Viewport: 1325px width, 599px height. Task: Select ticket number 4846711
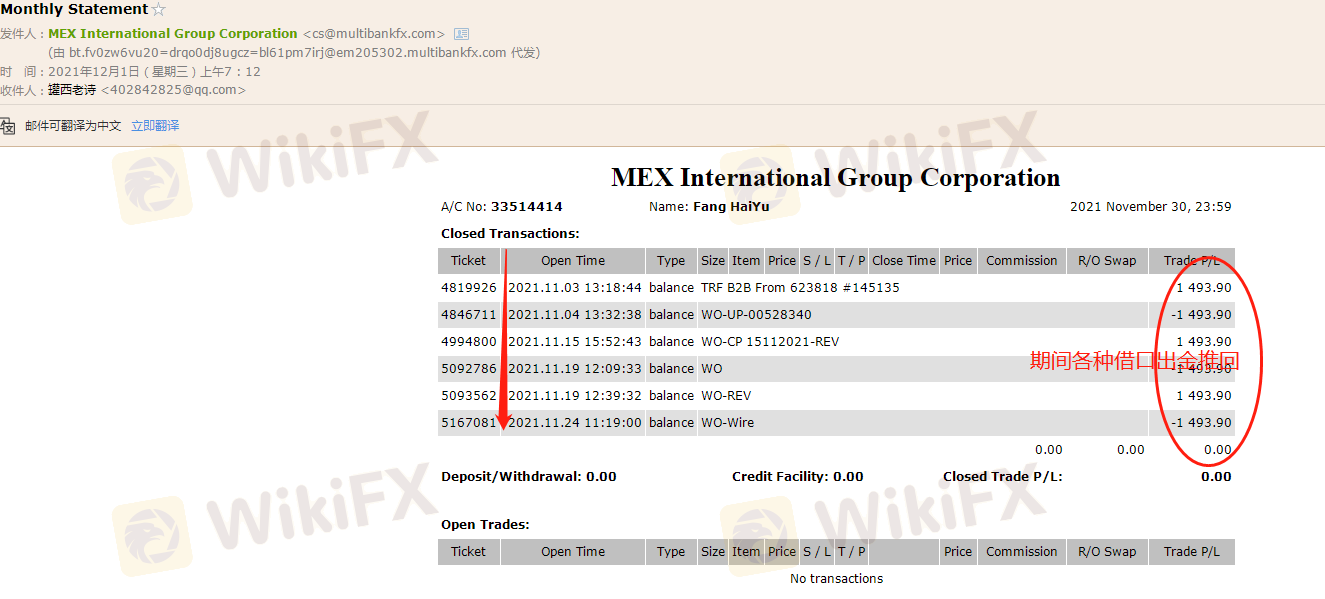[x=469, y=315]
